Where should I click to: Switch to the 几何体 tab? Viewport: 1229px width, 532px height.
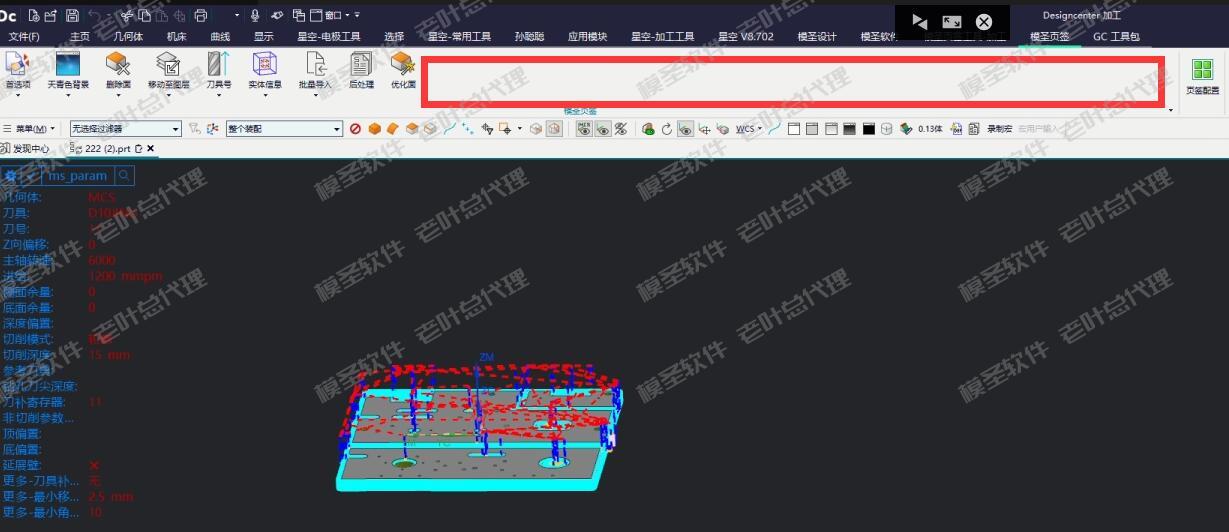(128, 37)
